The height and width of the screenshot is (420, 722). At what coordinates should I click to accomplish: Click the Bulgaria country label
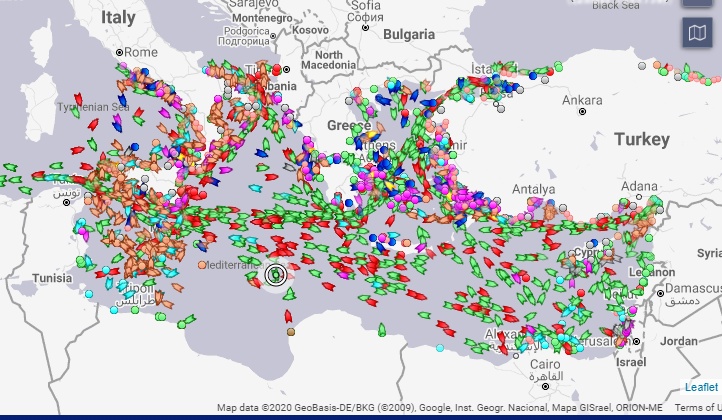[x=407, y=34]
